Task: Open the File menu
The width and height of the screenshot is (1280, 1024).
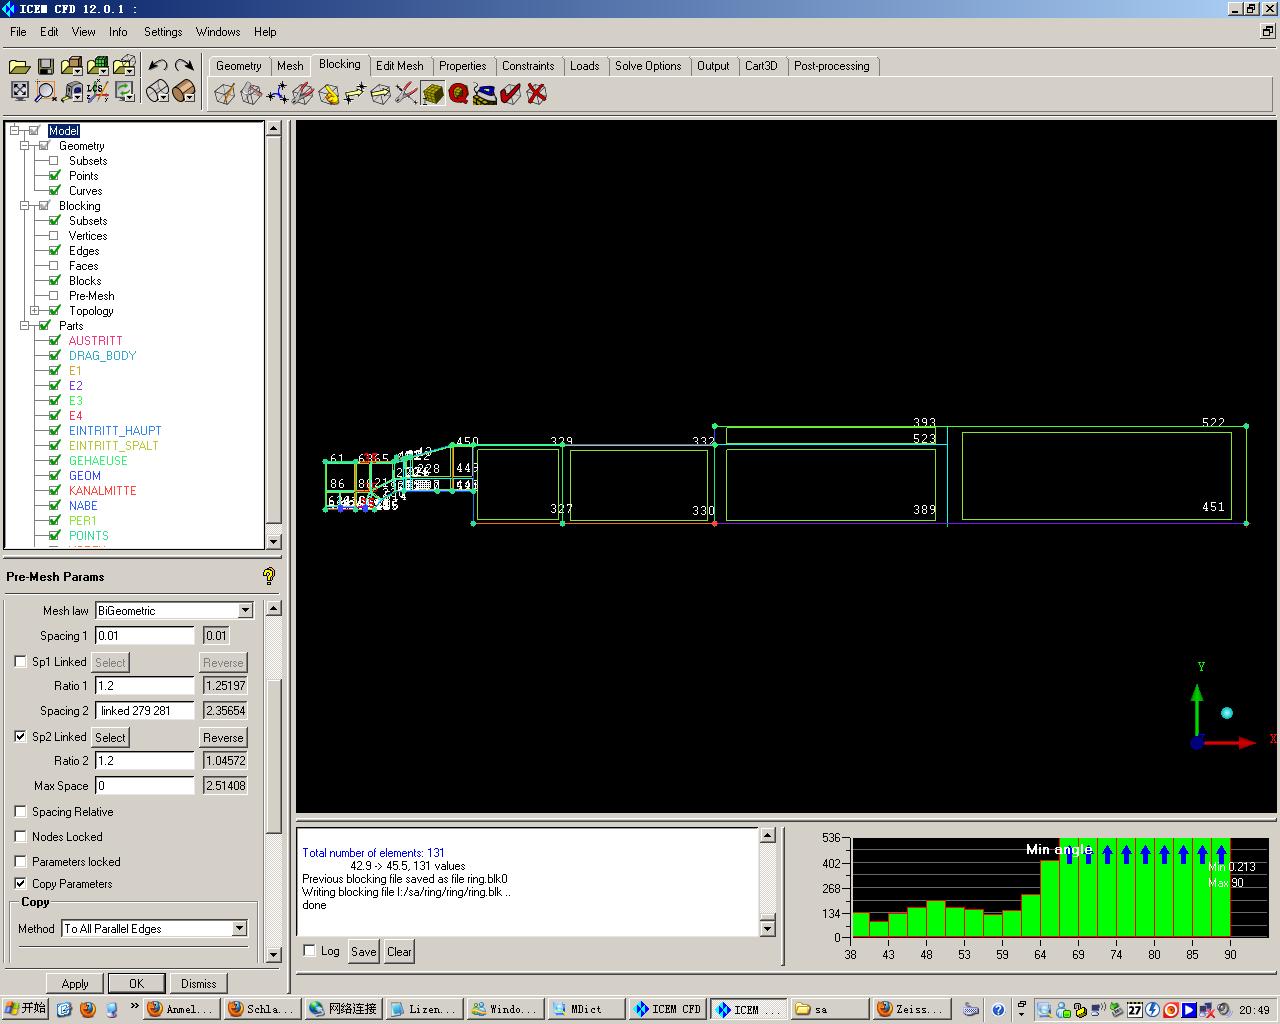Action: tap(18, 32)
